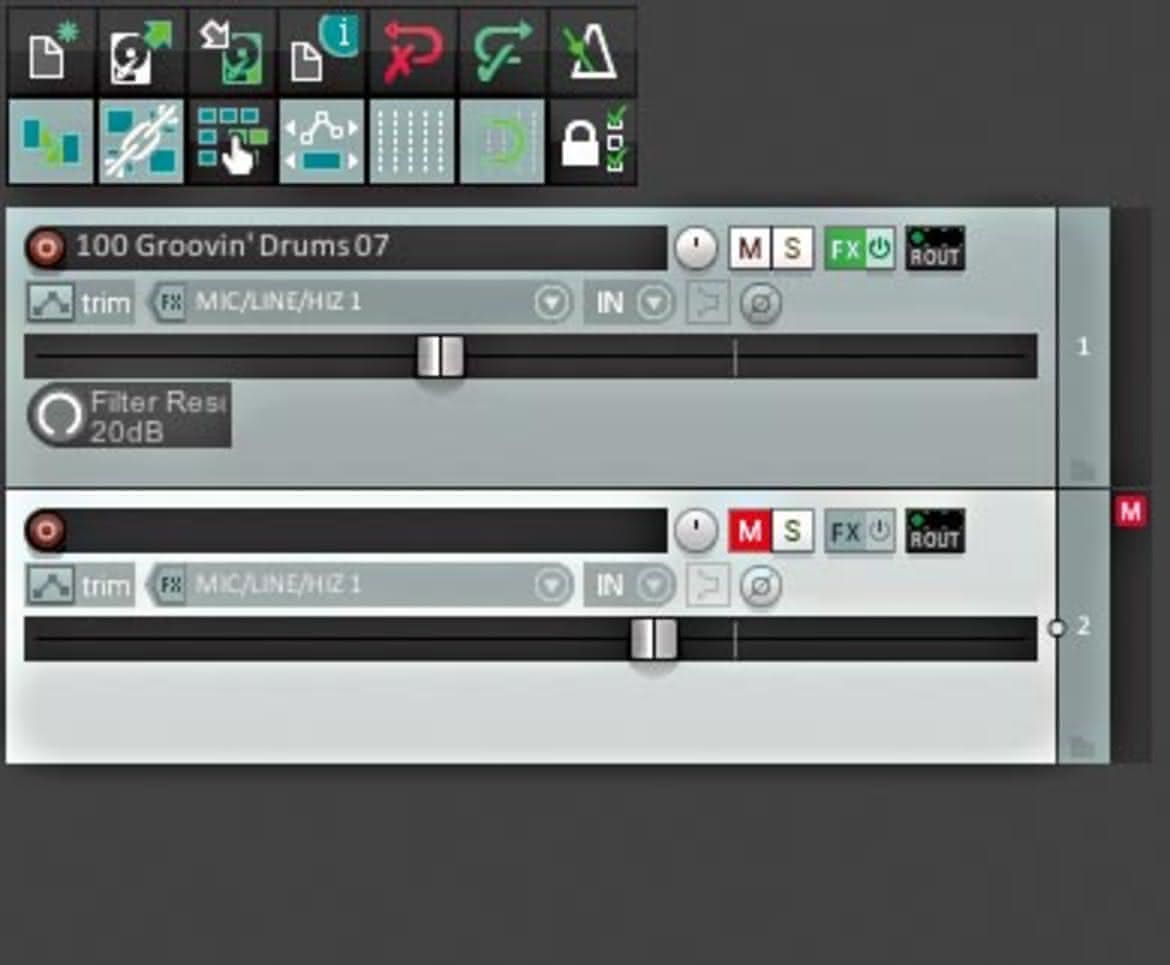Open project with the disk arrow icon
Image resolution: width=1170 pixels, height=965 pixels.
coord(141,52)
